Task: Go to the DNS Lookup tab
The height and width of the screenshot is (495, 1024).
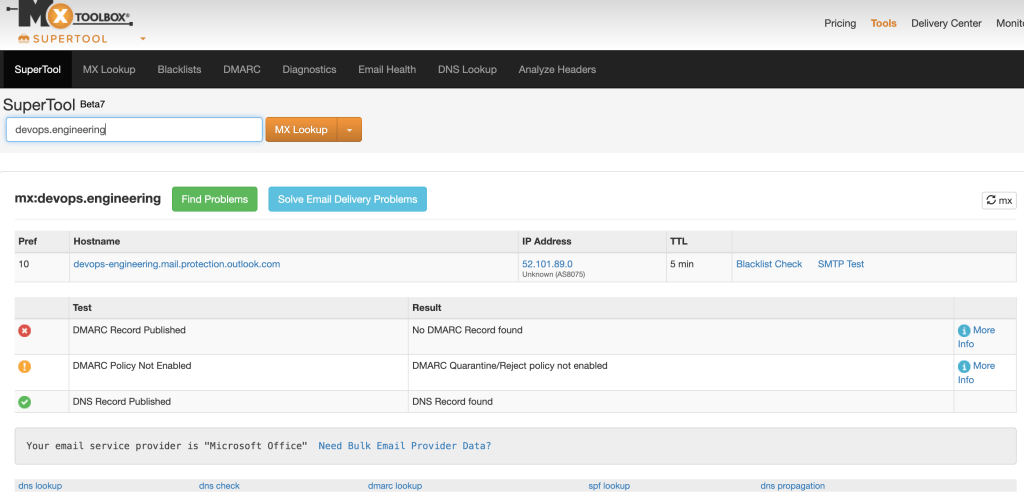Action: point(467,69)
